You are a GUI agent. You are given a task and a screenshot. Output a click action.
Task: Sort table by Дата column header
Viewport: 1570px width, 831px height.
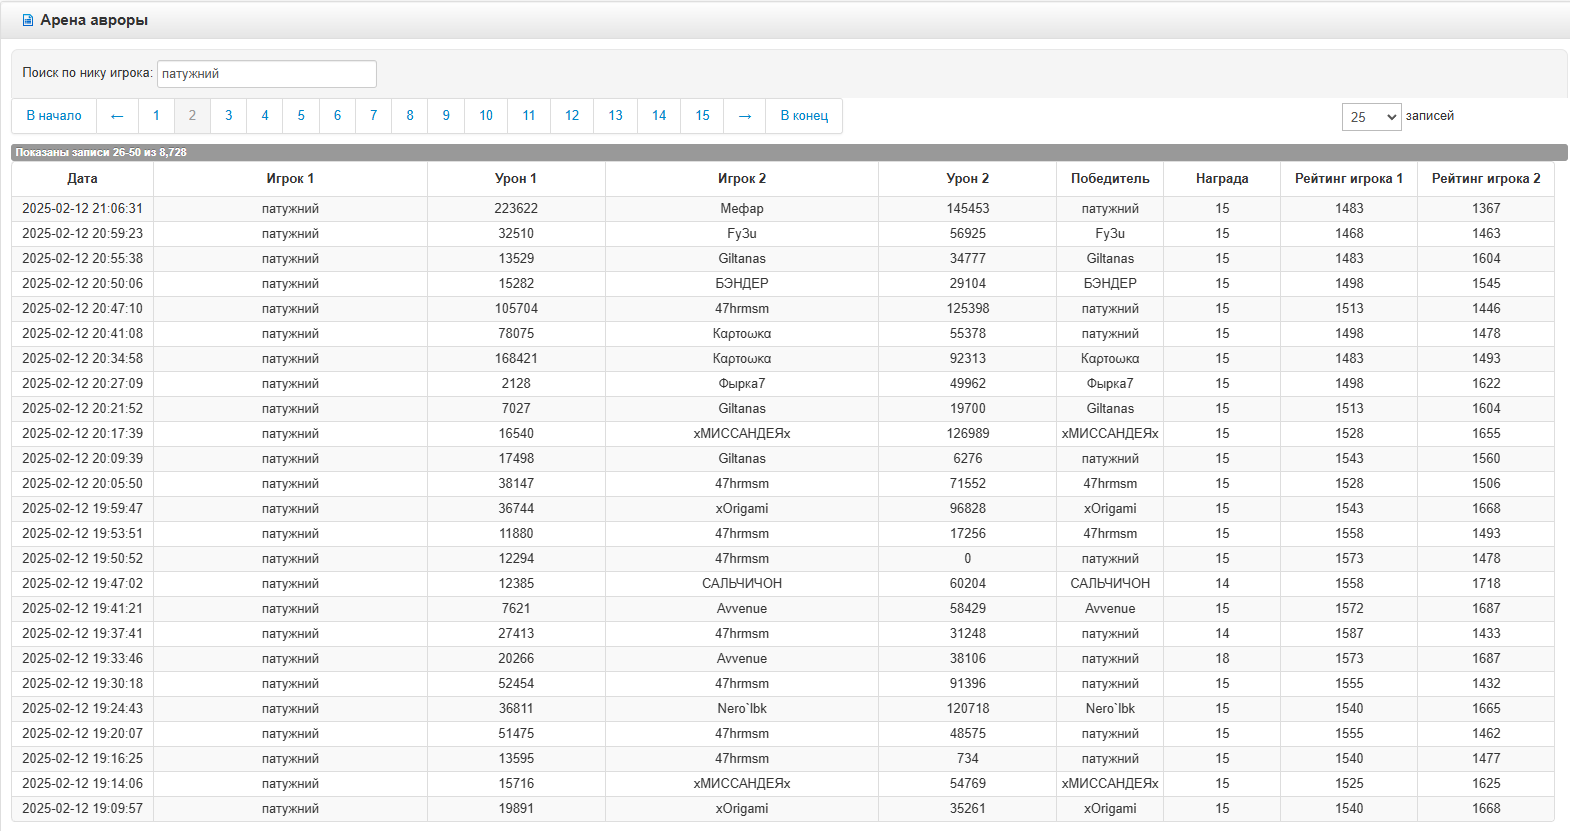pos(82,179)
